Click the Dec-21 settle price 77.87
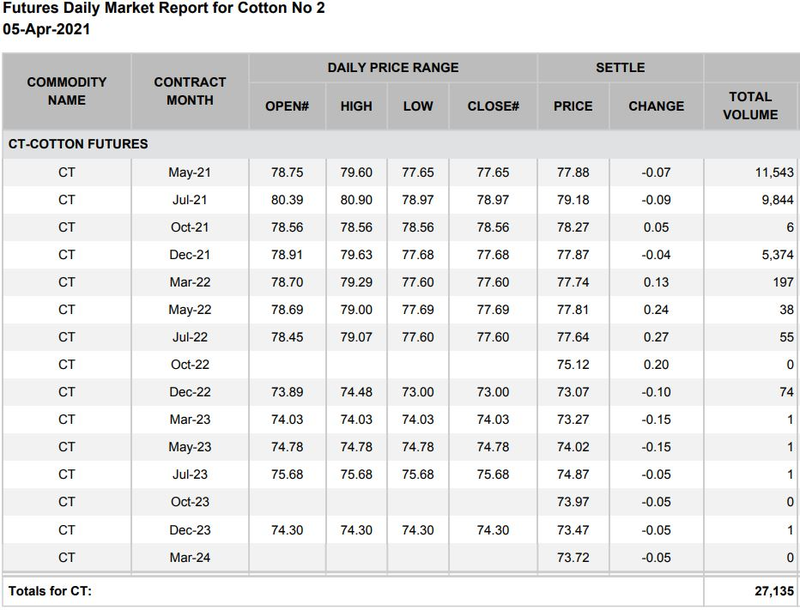 [x=572, y=255]
